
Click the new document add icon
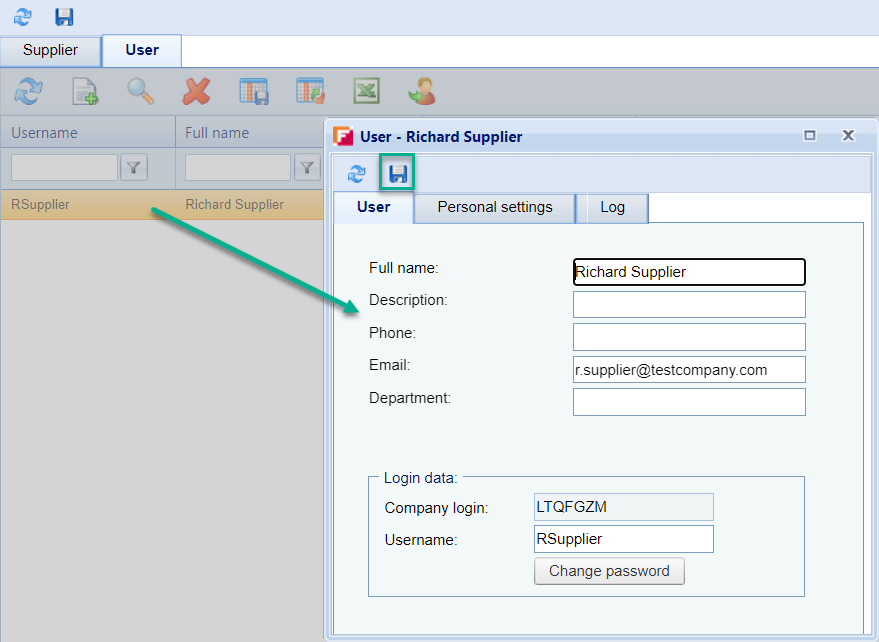tap(85, 92)
